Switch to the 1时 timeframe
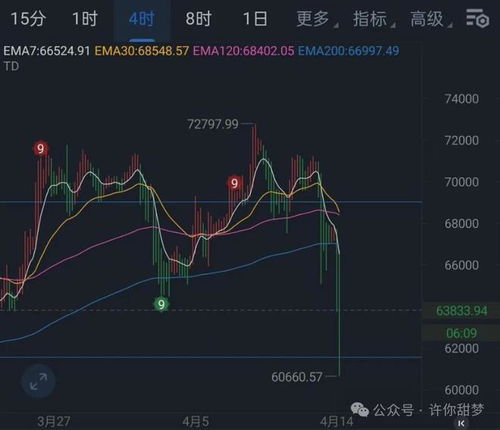The image size is (500, 430). pos(85,19)
